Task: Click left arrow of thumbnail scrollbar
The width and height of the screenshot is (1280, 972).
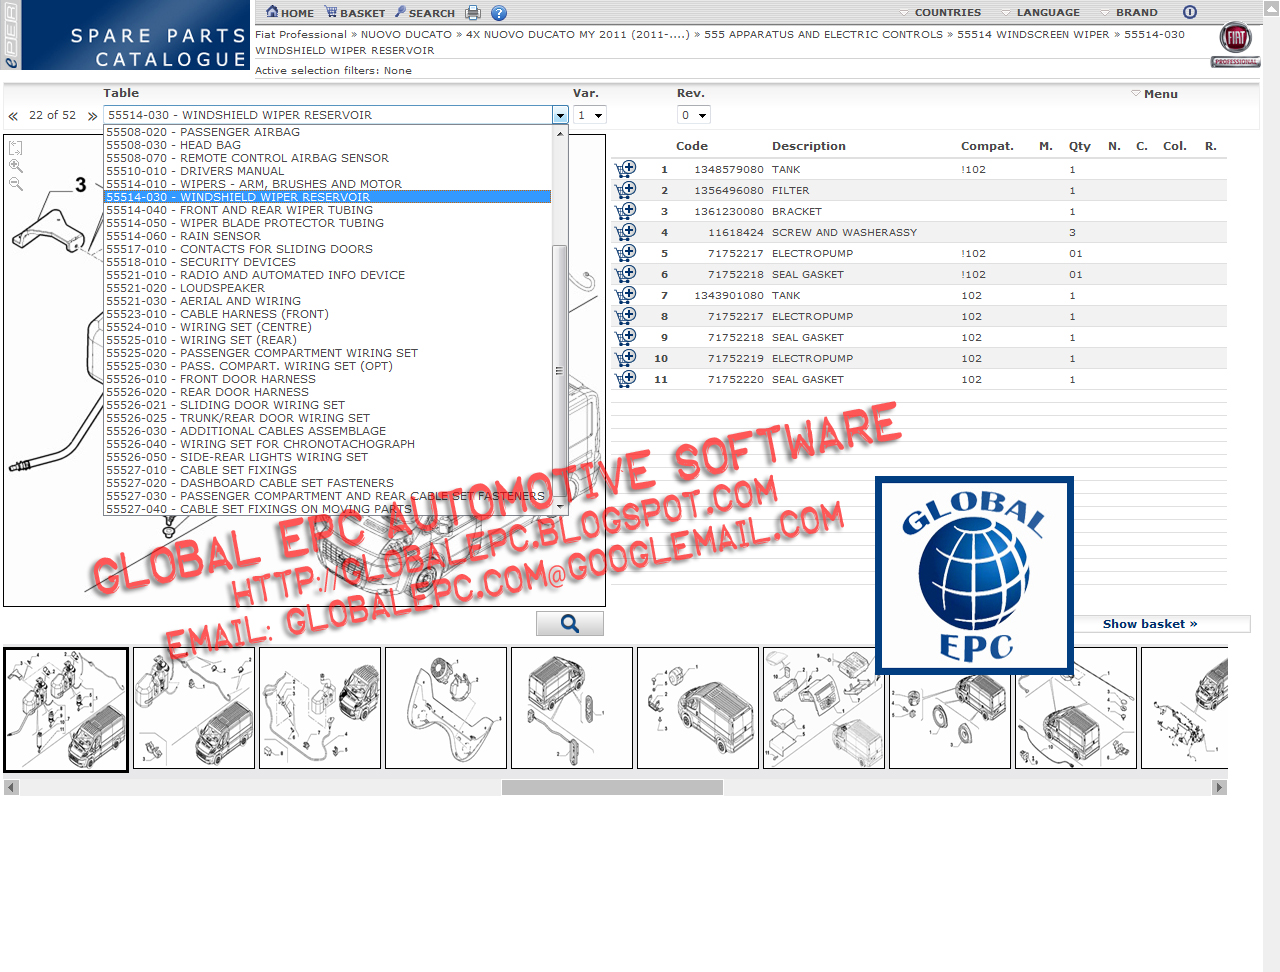Action: coord(11,788)
